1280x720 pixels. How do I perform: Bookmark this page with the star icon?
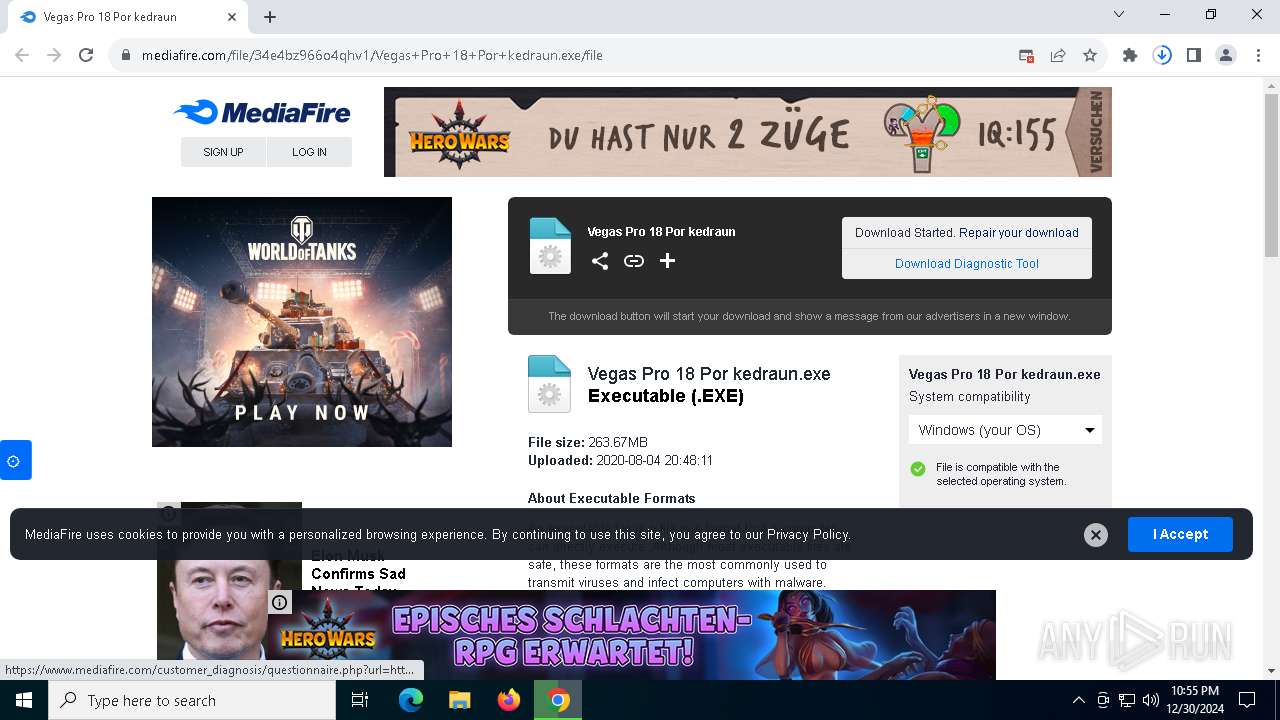1090,55
